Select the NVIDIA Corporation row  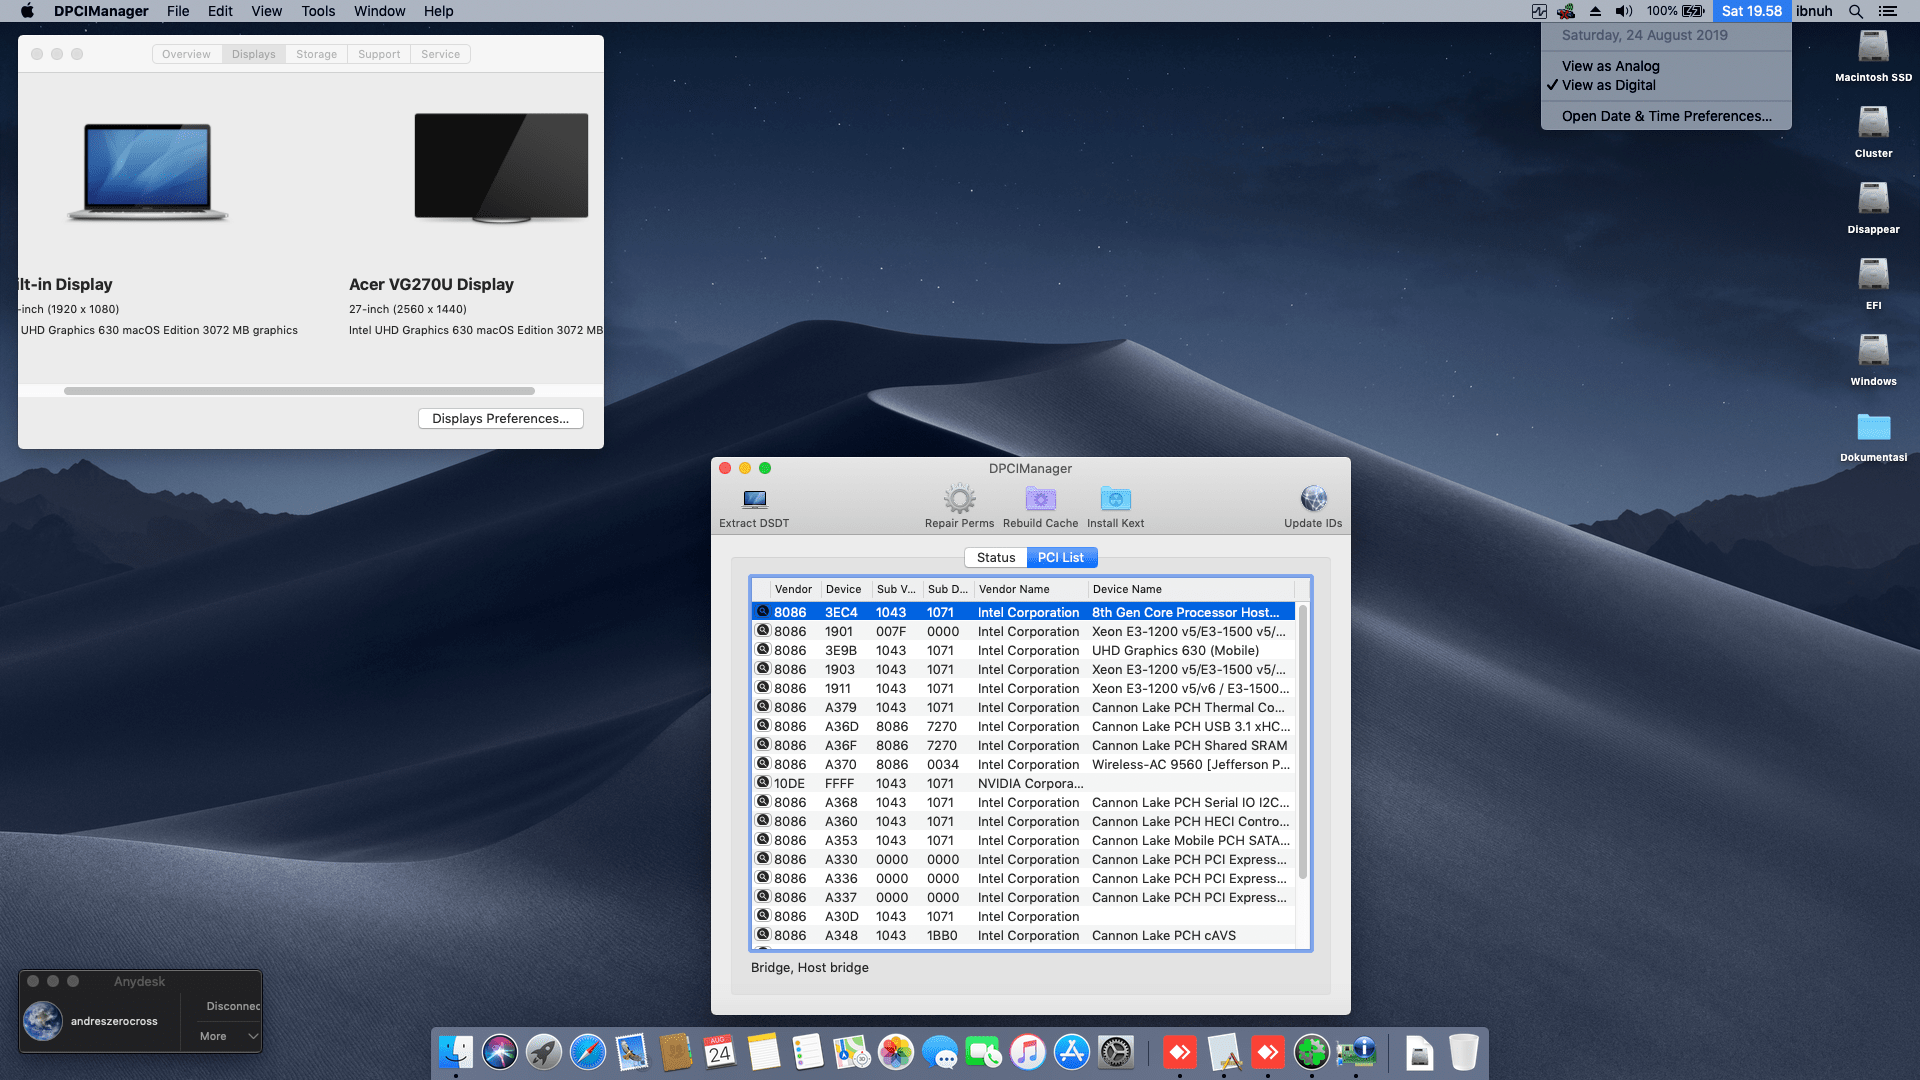1023,784
